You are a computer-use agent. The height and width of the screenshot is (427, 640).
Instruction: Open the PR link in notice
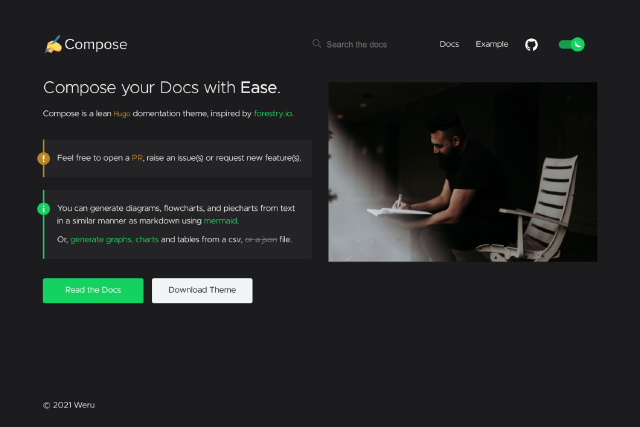pyautogui.click(x=137, y=158)
